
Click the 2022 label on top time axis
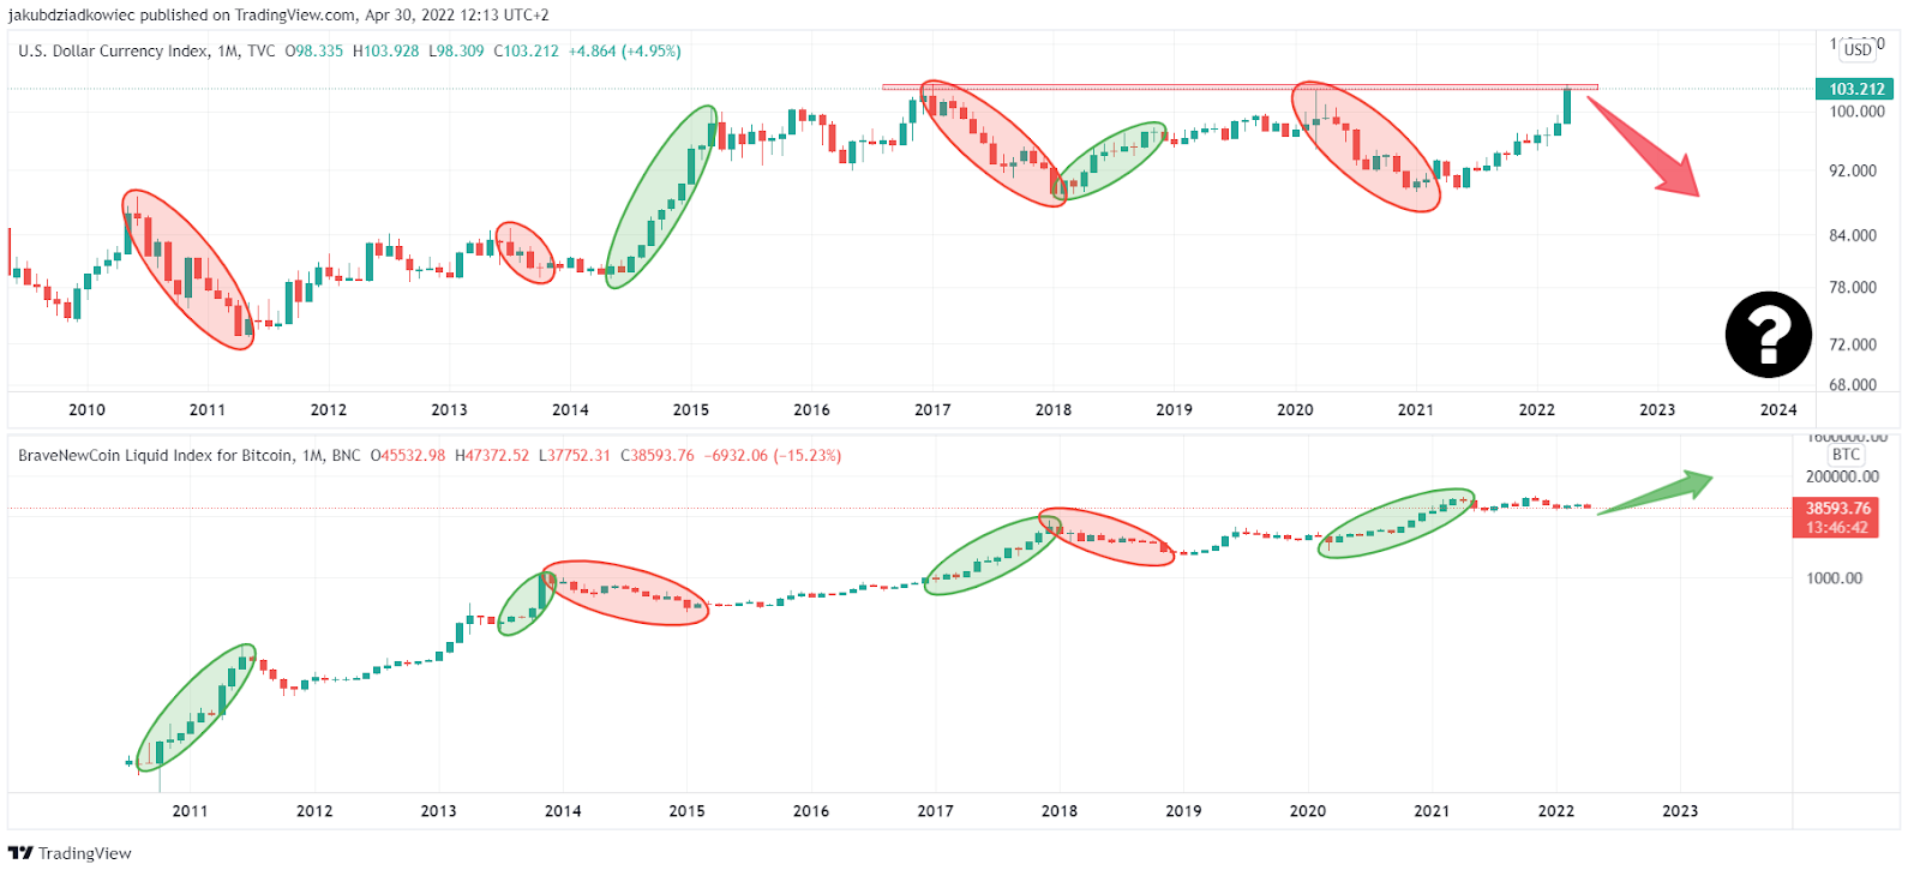click(x=1536, y=410)
